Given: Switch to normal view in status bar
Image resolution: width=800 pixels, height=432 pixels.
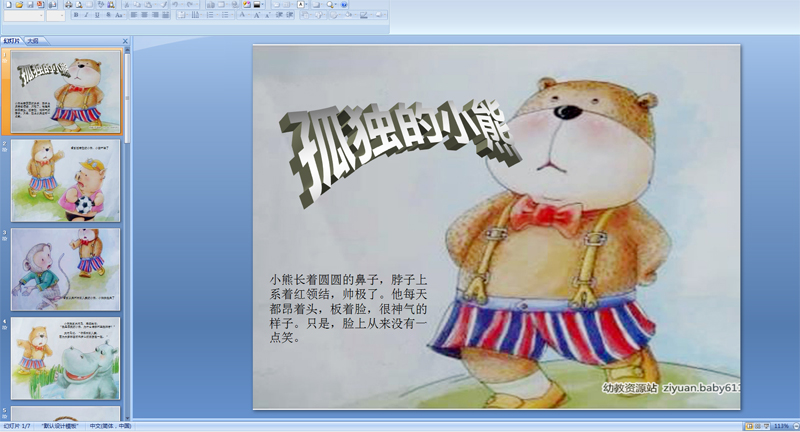Looking at the screenshot, I should click(749, 426).
